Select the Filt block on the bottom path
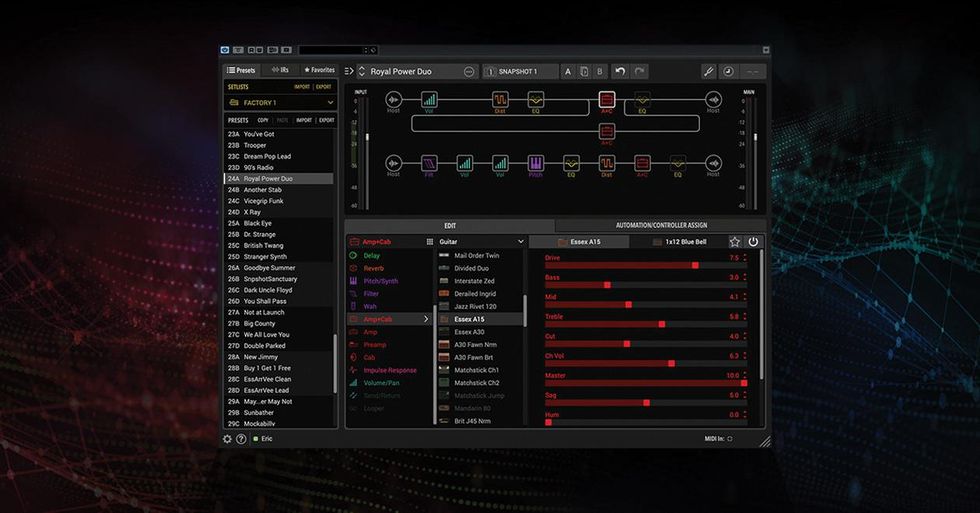 pos(429,163)
